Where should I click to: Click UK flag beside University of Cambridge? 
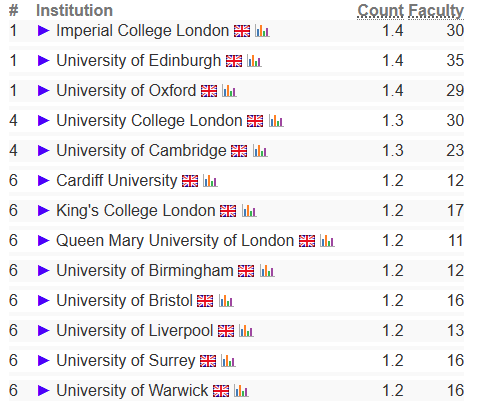(x=239, y=151)
